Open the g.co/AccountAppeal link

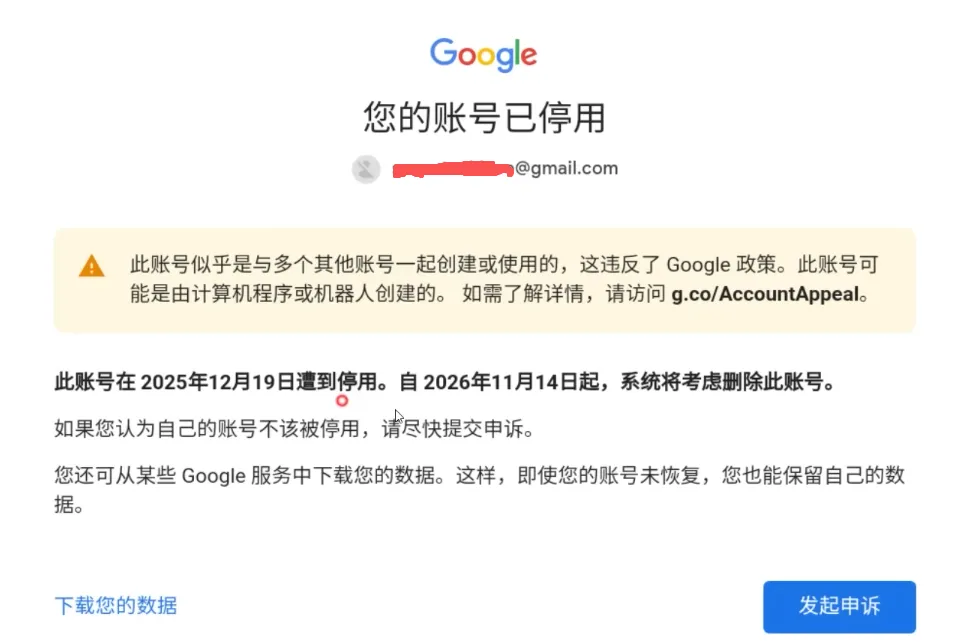[765, 294]
